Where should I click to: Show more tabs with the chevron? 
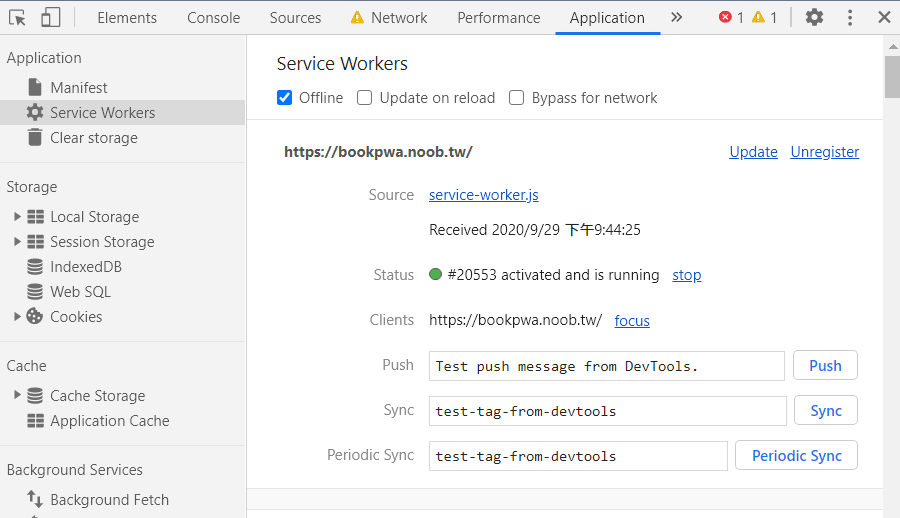[677, 17]
